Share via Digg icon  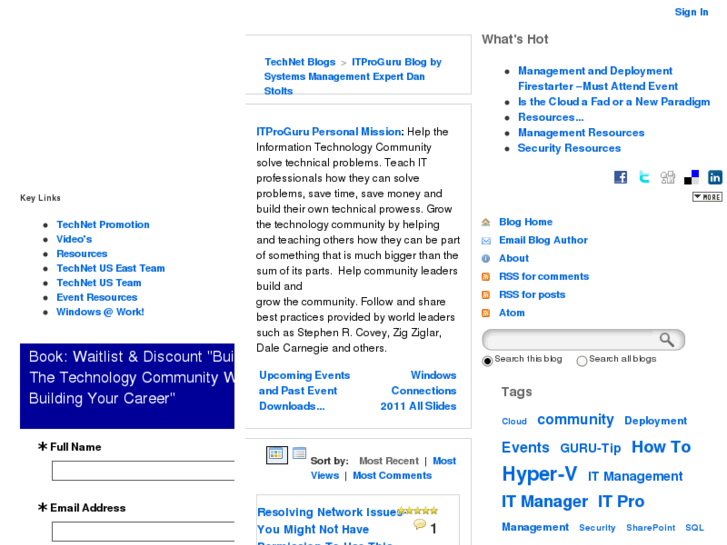point(668,177)
